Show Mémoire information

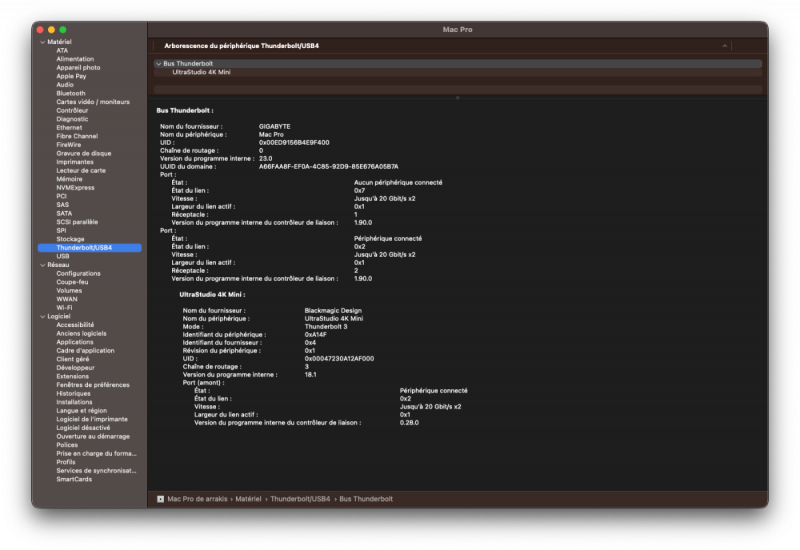coord(69,179)
